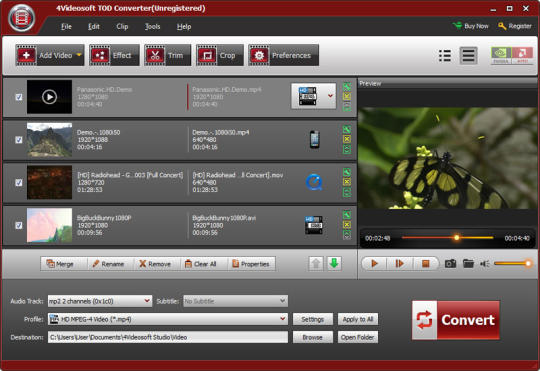
Task: Click the Convert button
Action: click(456, 320)
